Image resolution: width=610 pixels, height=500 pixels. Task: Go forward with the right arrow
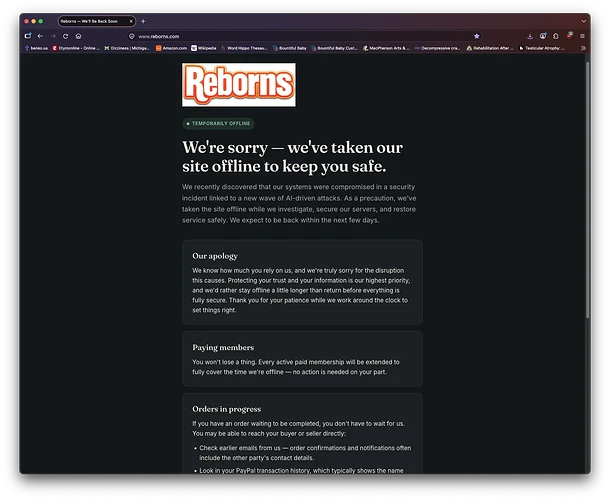[x=53, y=36]
